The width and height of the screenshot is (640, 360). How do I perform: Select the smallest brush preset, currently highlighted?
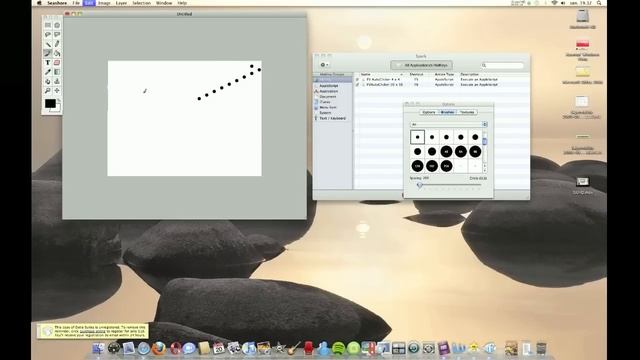[x=417, y=137]
